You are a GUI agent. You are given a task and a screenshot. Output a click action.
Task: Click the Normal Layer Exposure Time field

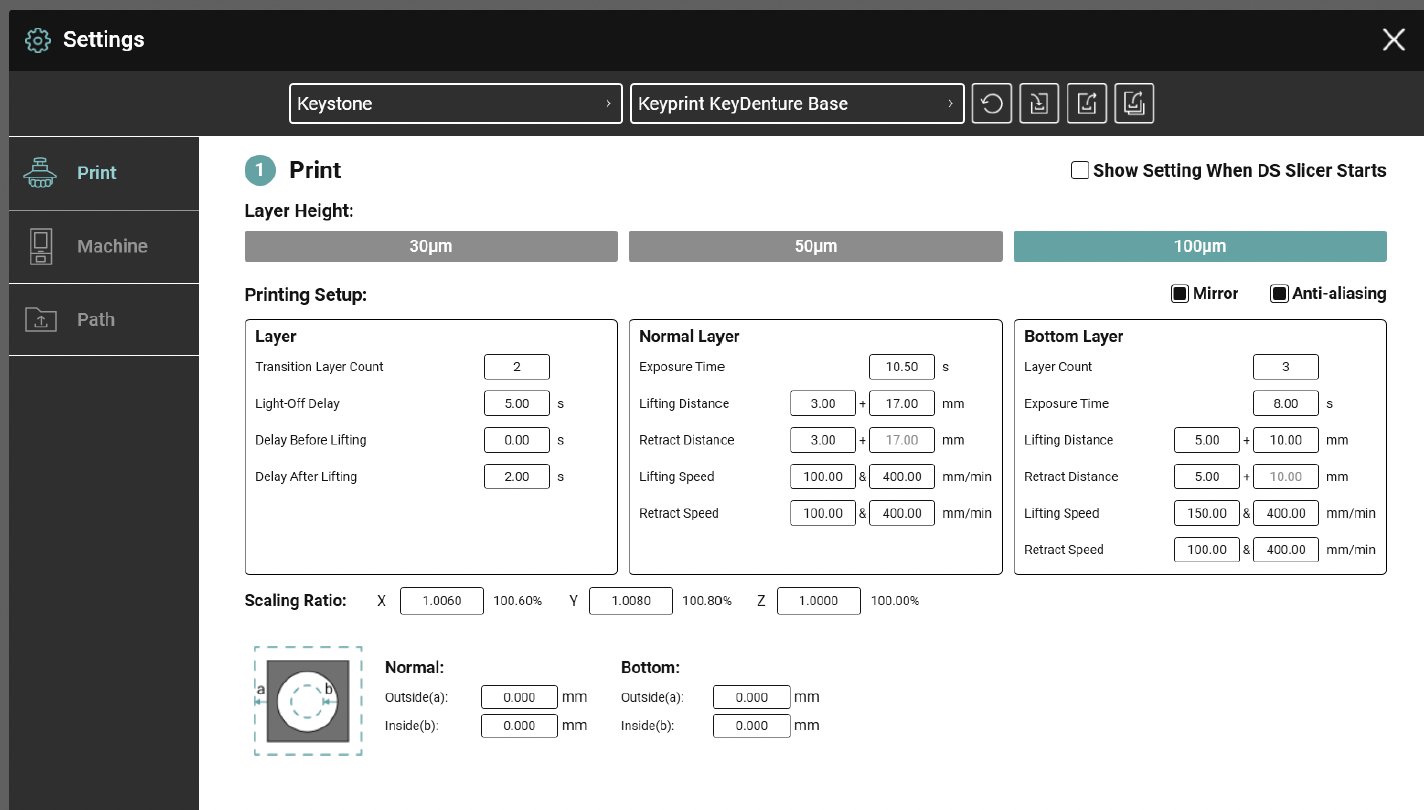pos(901,367)
